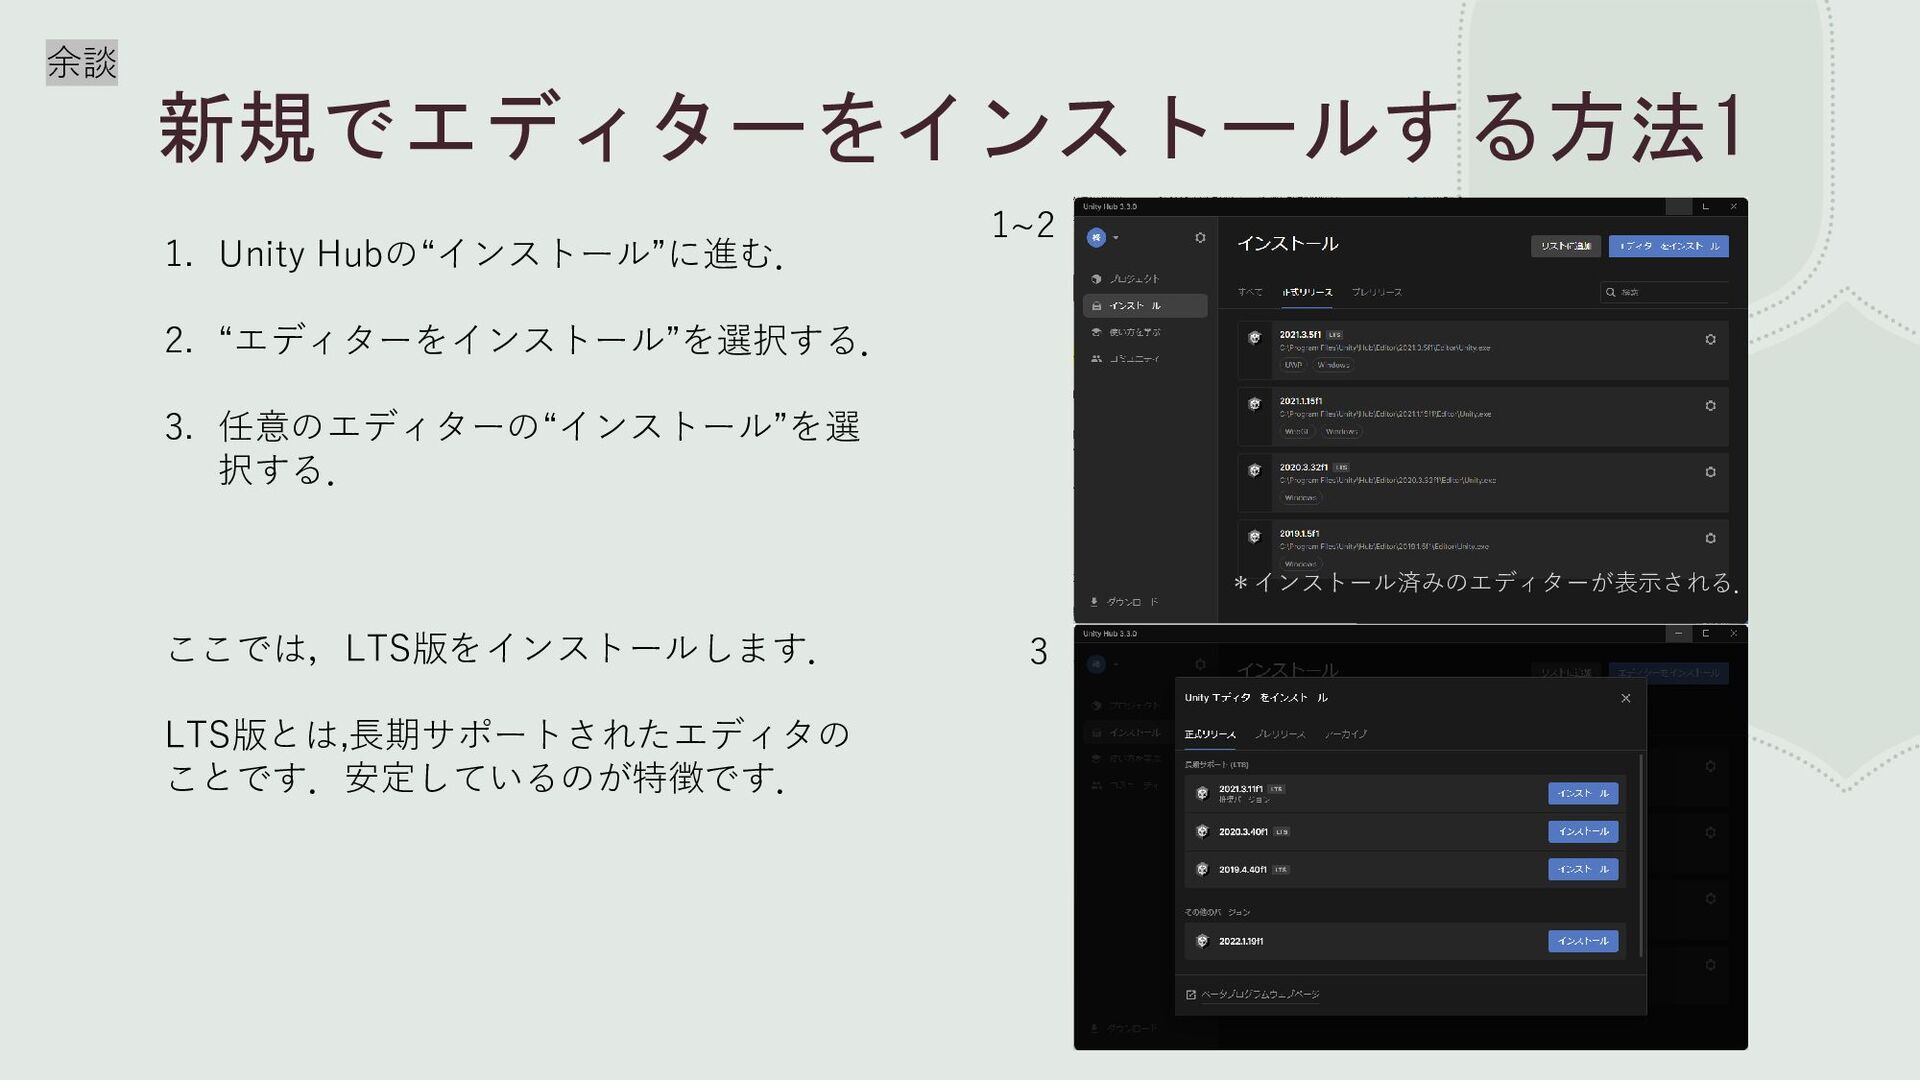Click version text 2022.1.19f1 in dialog

pos(1240,941)
